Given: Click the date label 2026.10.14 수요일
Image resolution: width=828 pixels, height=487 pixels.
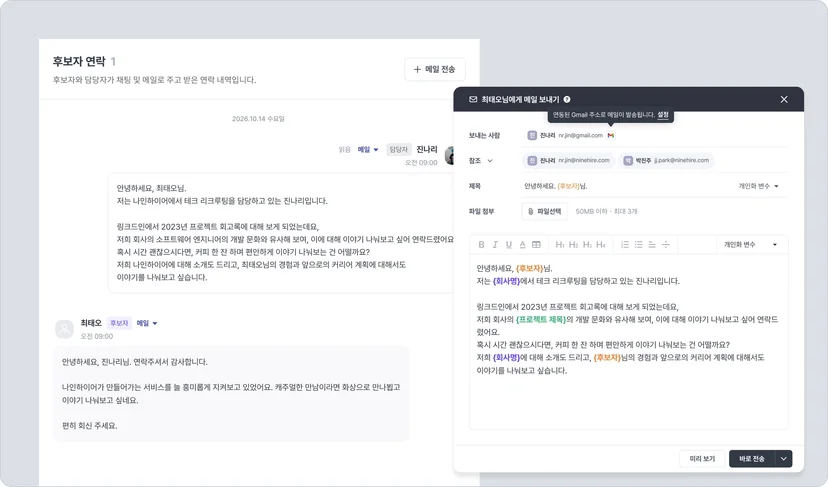Looking at the screenshot, I should click(258, 119).
